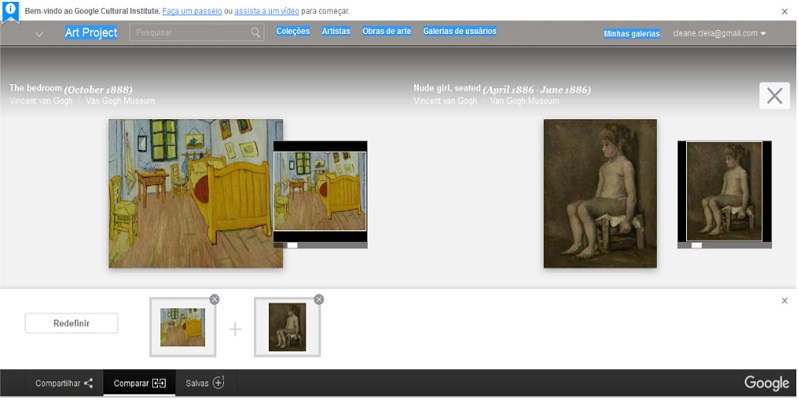Click the search magnifier icon
The height and width of the screenshot is (400, 799).
[256, 33]
